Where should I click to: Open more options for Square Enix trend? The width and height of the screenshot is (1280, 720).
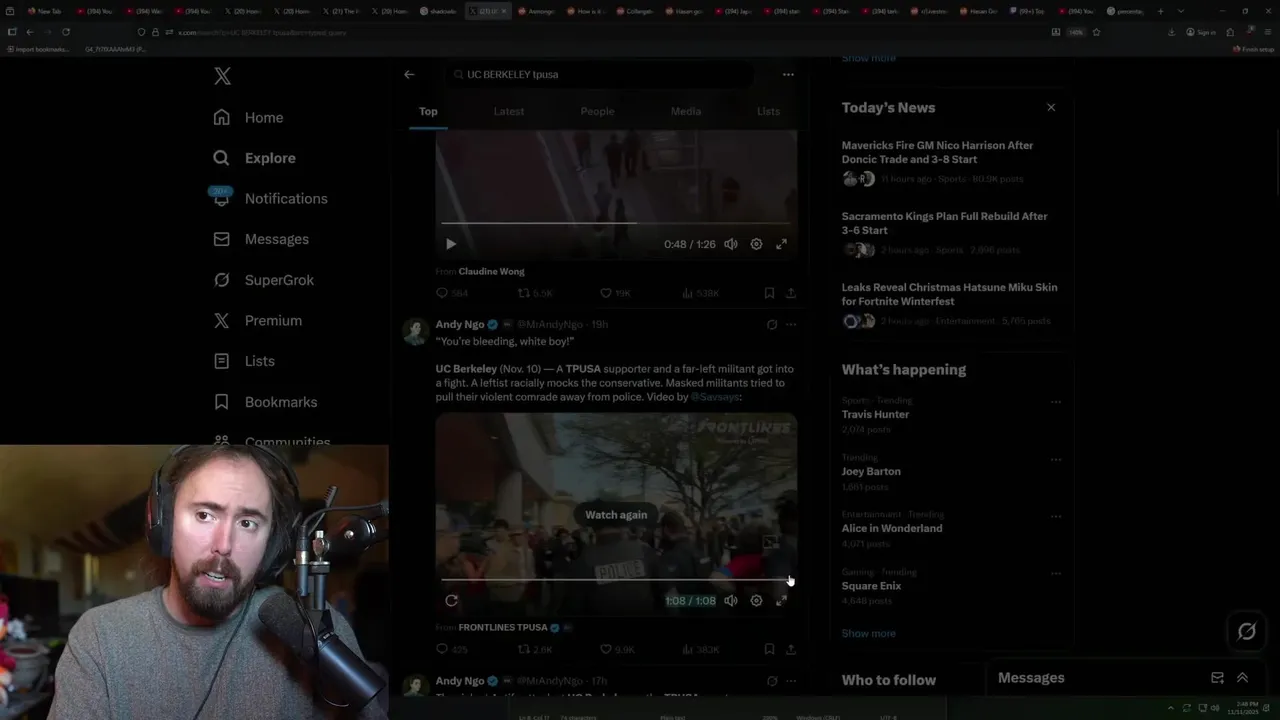tap(1055, 573)
